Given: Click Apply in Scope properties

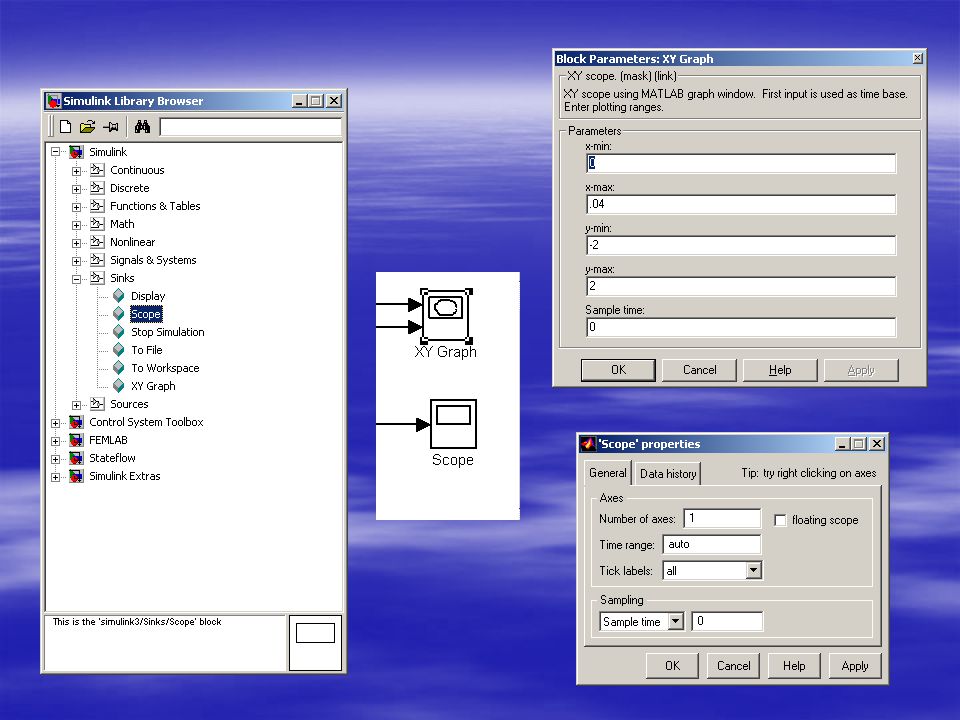Looking at the screenshot, I should (x=855, y=666).
